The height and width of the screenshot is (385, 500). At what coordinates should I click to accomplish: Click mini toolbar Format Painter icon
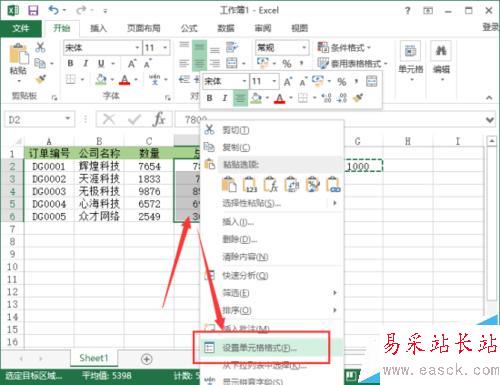[x=358, y=98]
